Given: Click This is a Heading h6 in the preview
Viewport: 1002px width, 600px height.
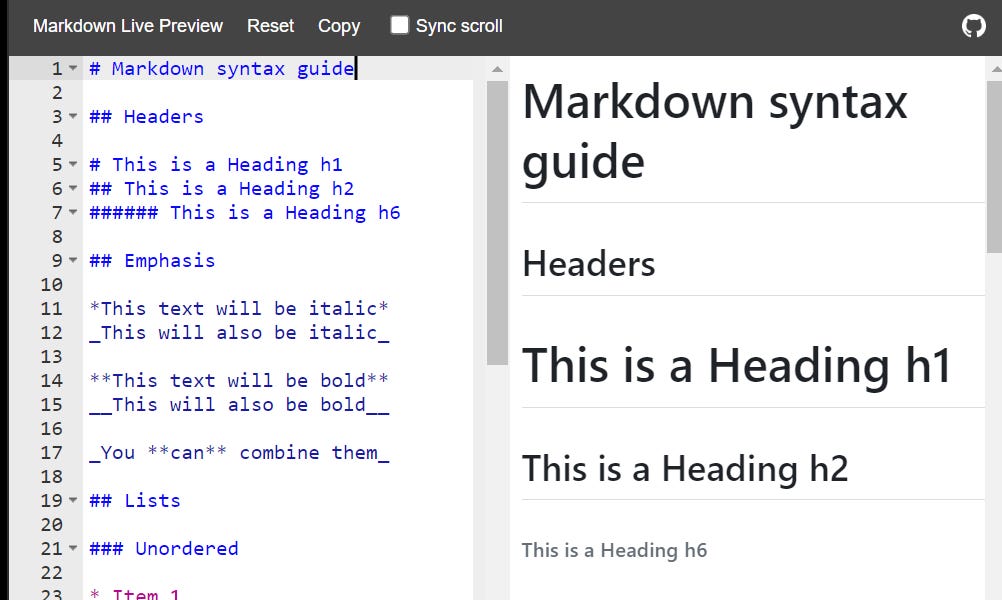Looking at the screenshot, I should (x=614, y=550).
